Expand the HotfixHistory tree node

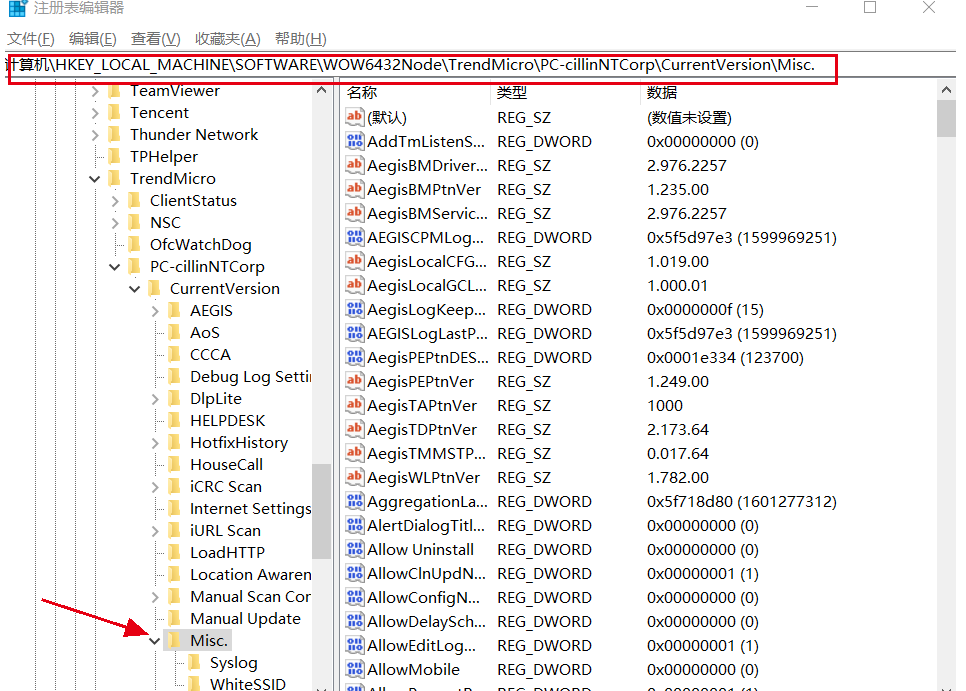click(x=155, y=443)
